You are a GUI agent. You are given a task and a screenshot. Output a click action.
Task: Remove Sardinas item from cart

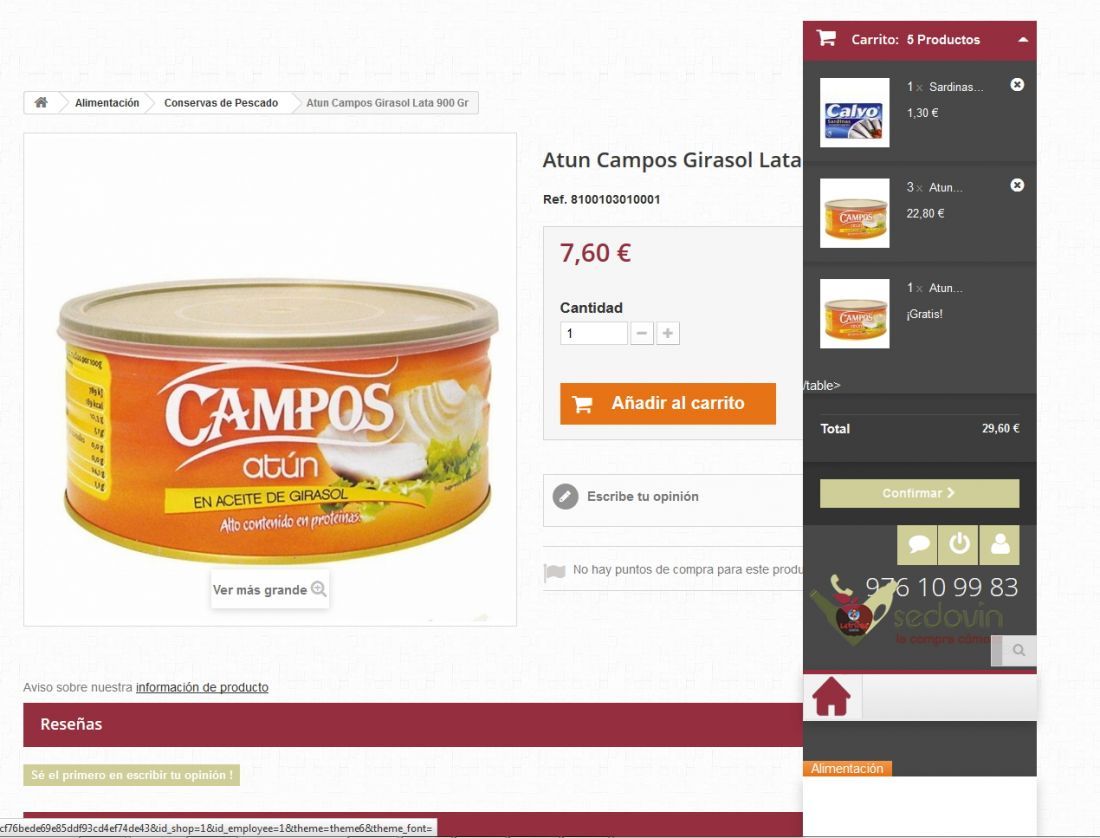coord(1017,85)
